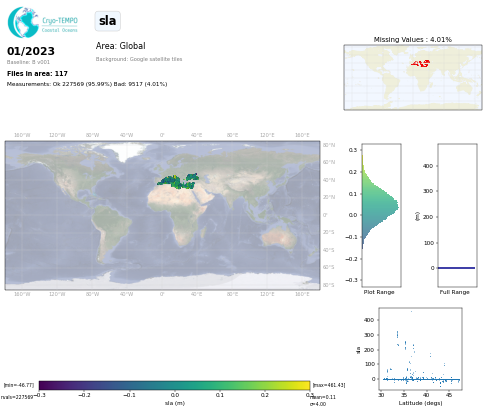
Task: Click the 01/2023 date heading
Action: click(x=31, y=51)
